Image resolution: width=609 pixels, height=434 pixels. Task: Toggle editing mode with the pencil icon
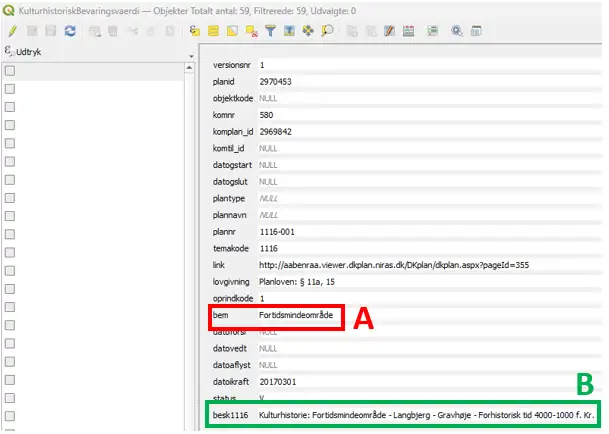click(x=12, y=31)
